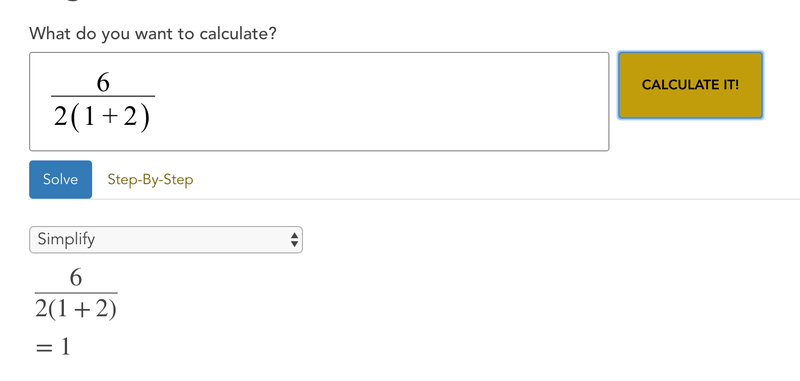The image size is (800, 381).
Task: Click the leading 2 in input denominator
Action: click(x=61, y=118)
